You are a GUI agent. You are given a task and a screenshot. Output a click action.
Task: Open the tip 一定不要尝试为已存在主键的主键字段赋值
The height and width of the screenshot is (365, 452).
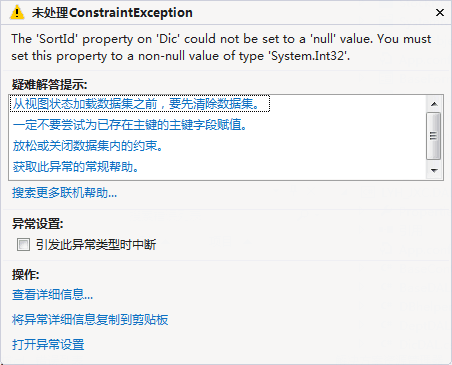[130, 125]
